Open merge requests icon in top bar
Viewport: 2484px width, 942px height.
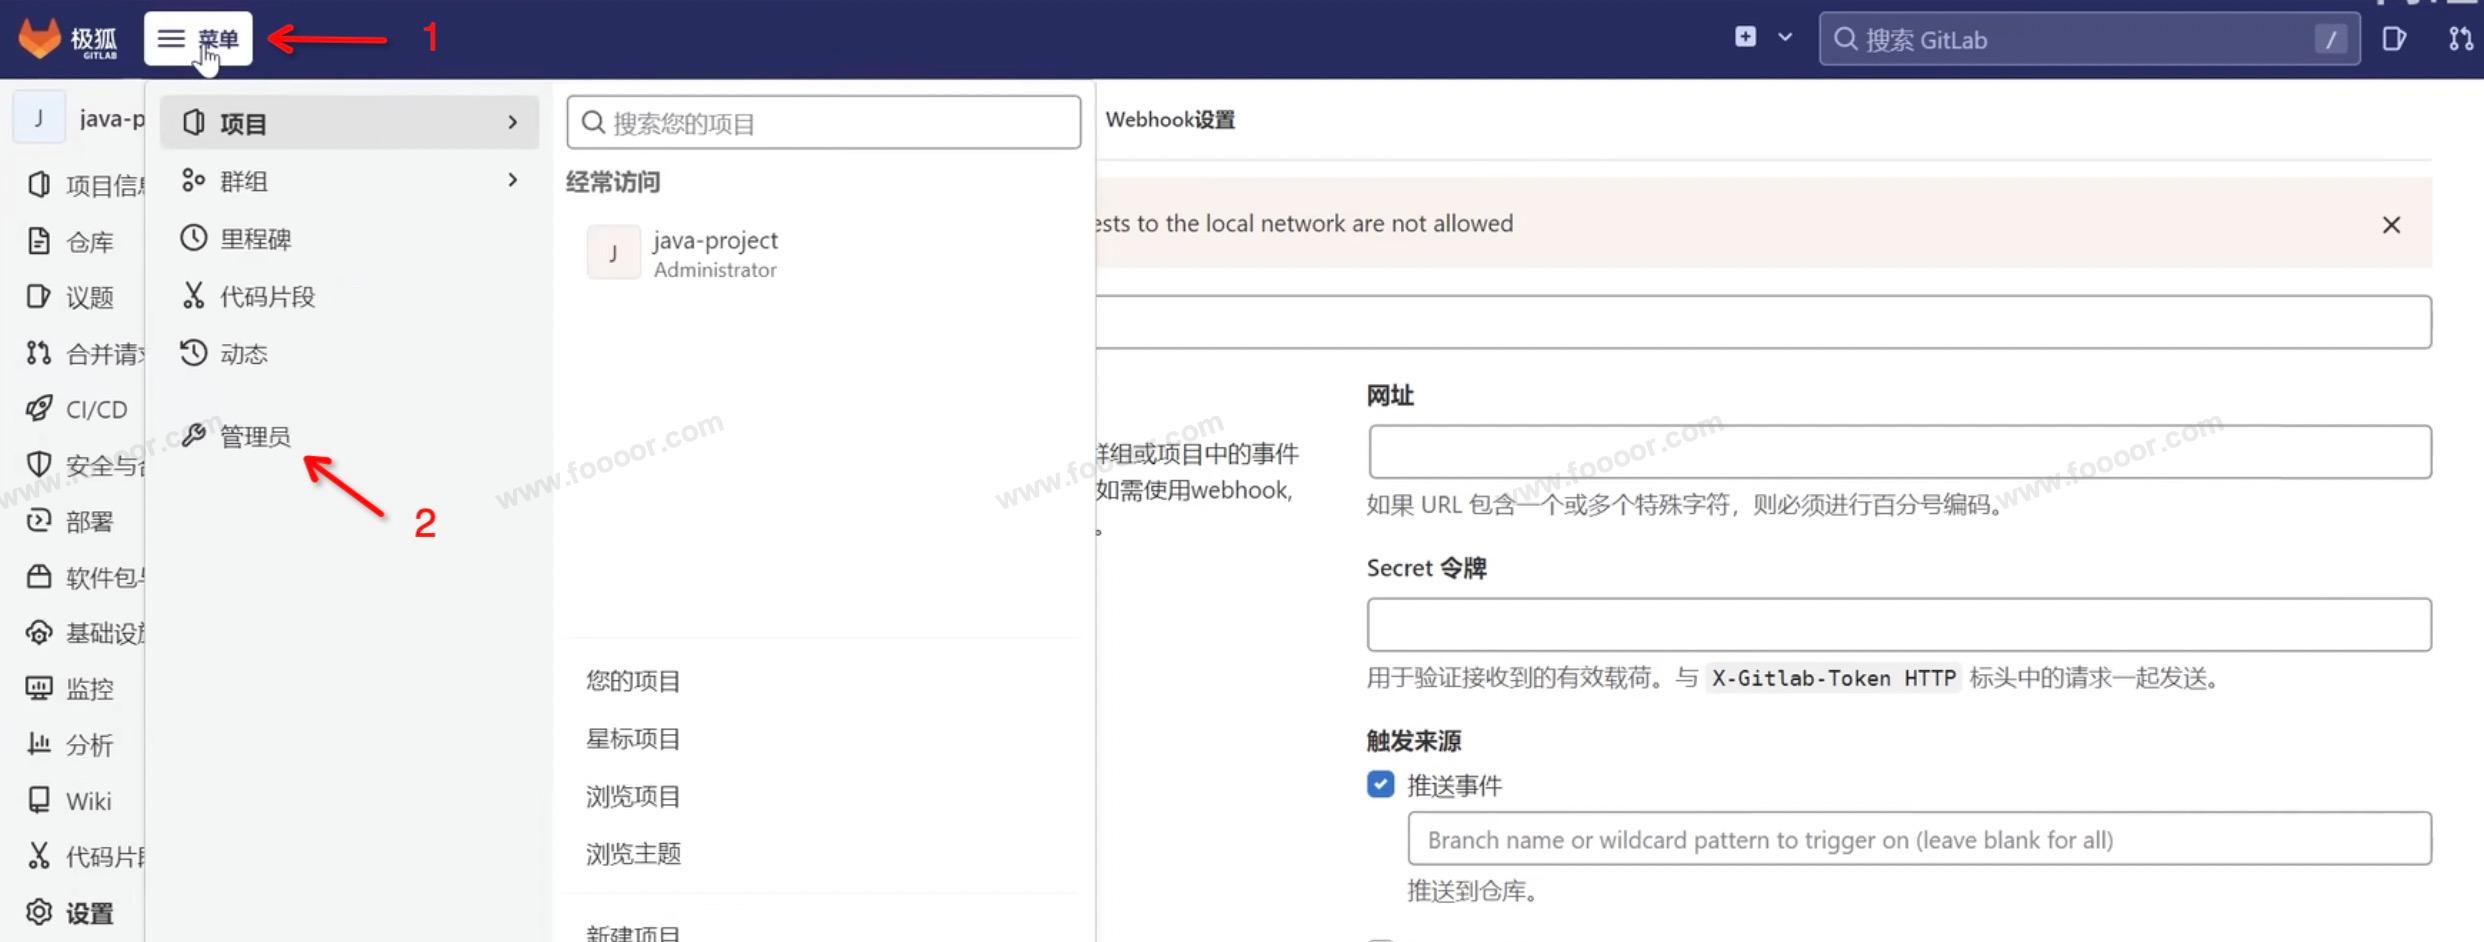click(2459, 39)
